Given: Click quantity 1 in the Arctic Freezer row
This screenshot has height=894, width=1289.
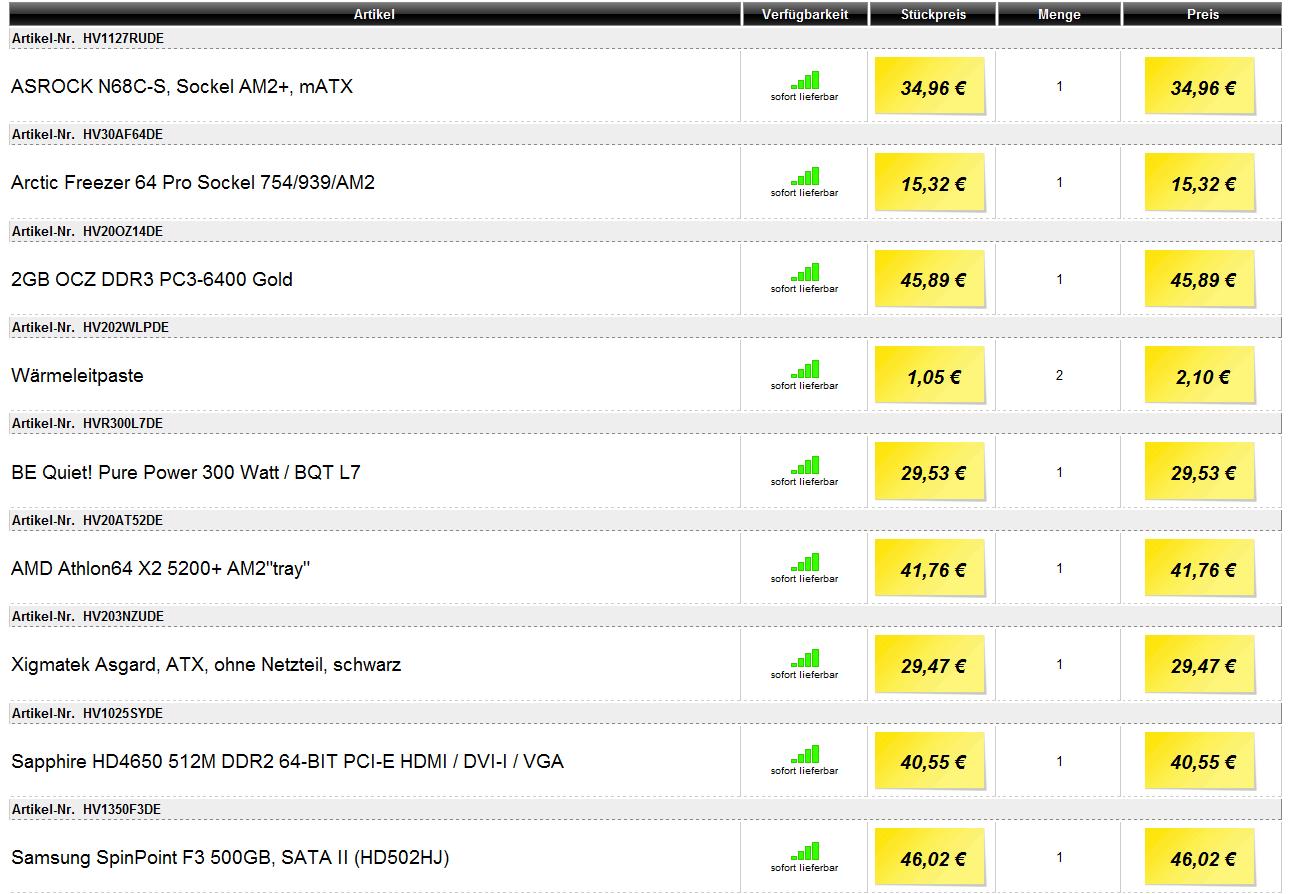Looking at the screenshot, I should 1059,182.
